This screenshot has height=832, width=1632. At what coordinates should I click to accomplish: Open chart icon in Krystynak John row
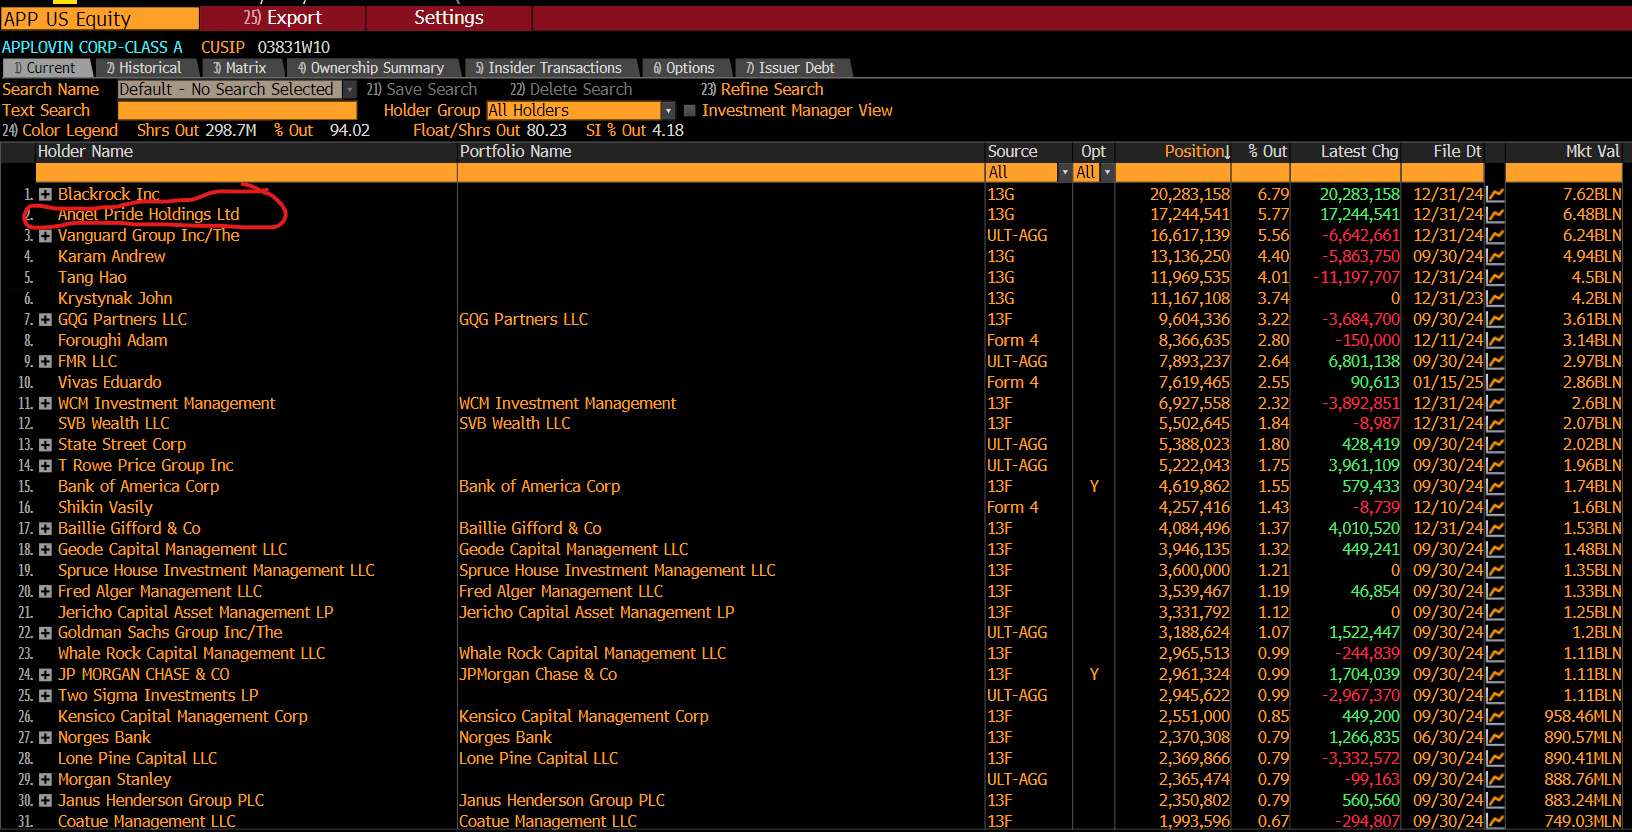click(1495, 299)
